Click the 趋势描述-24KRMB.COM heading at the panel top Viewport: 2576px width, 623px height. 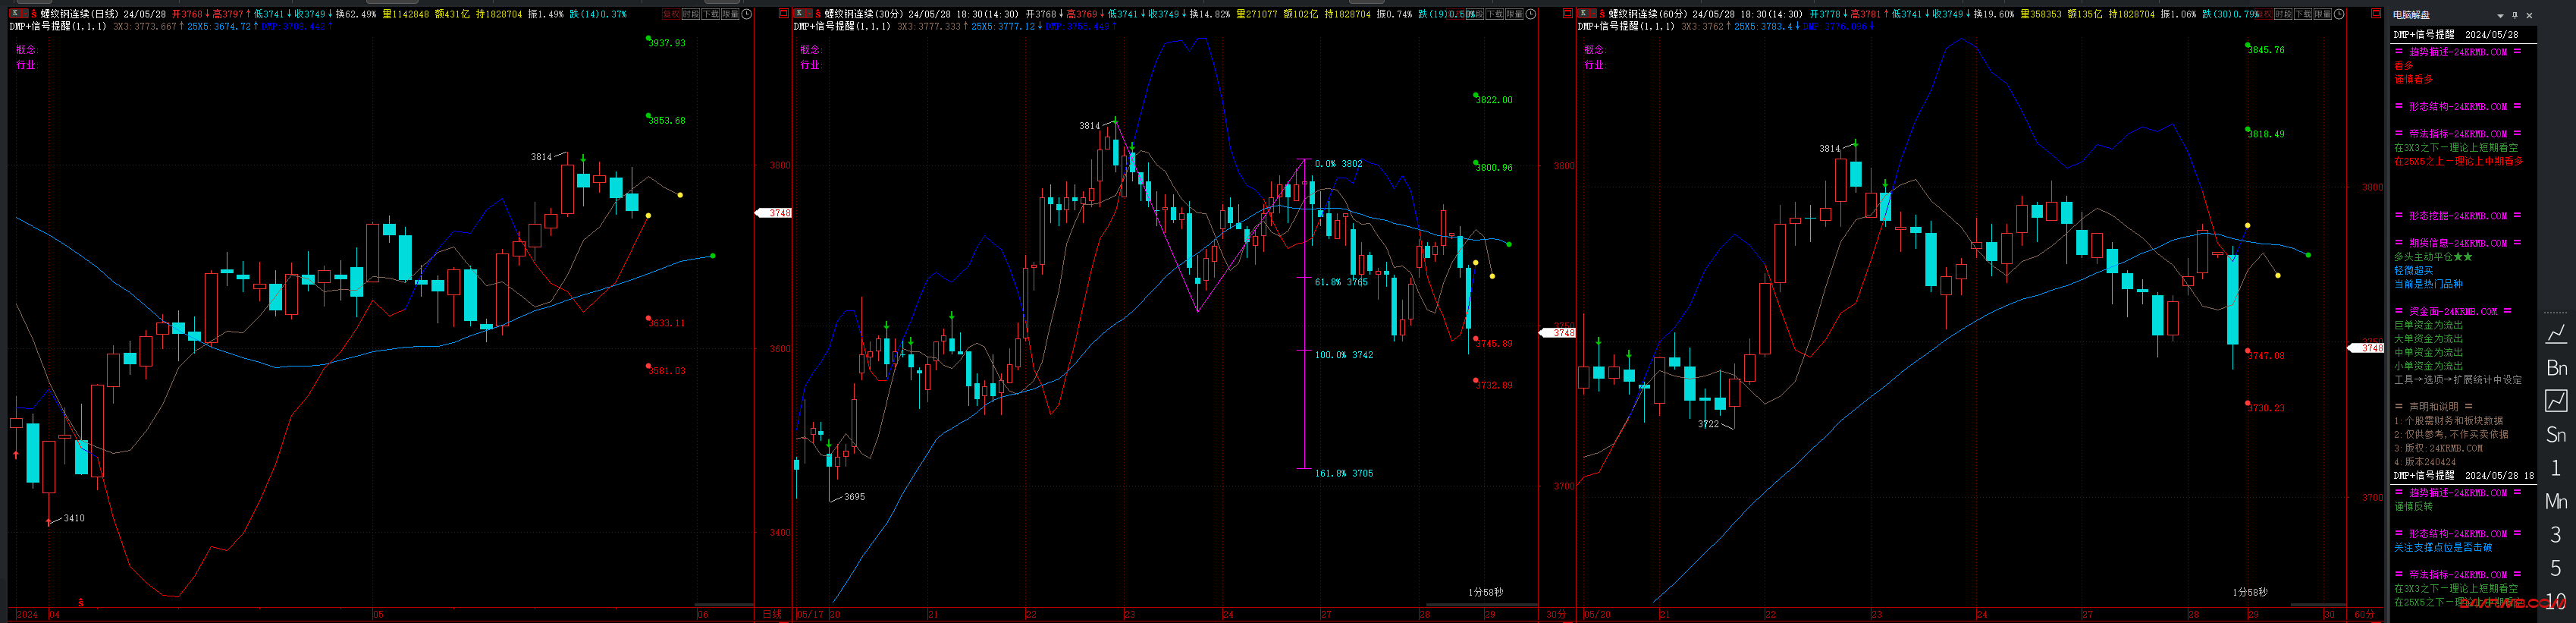pos(2458,52)
